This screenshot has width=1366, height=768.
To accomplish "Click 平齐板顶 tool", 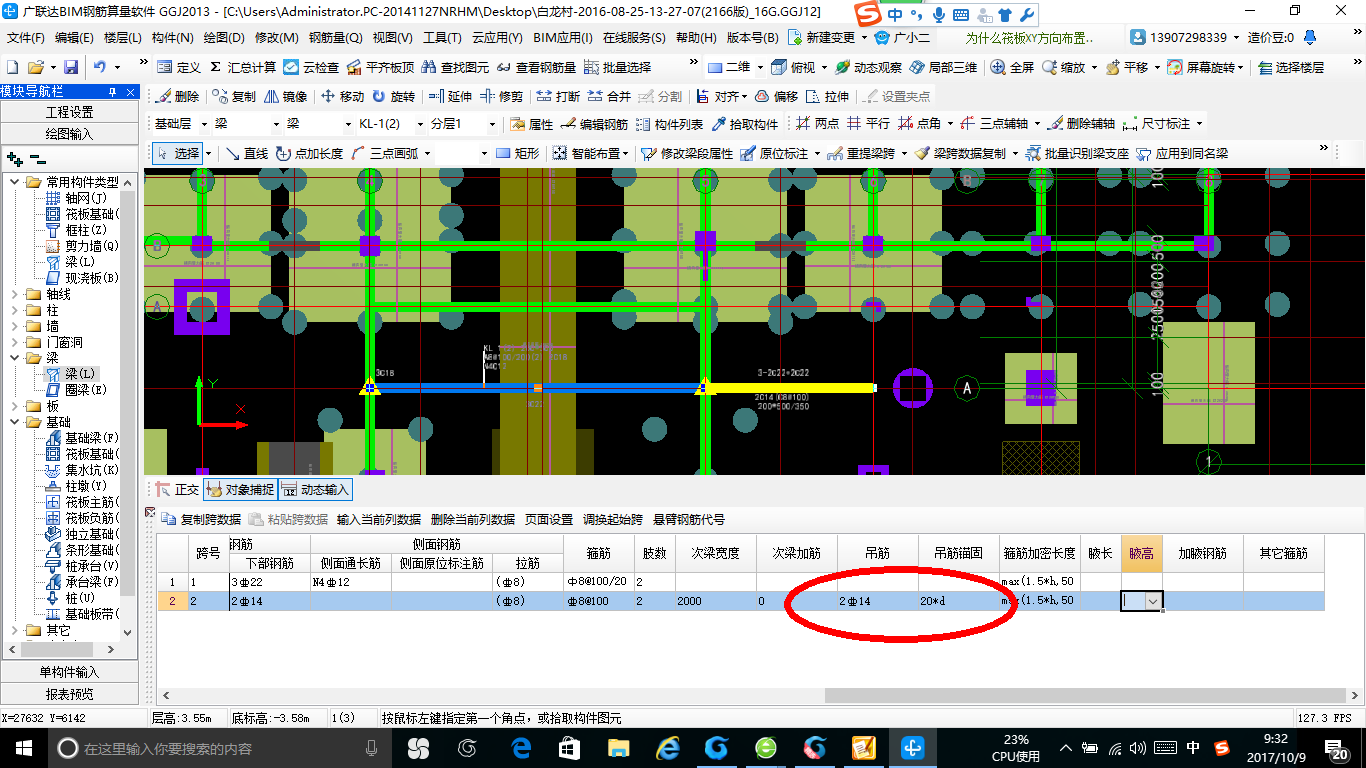I will [x=380, y=67].
